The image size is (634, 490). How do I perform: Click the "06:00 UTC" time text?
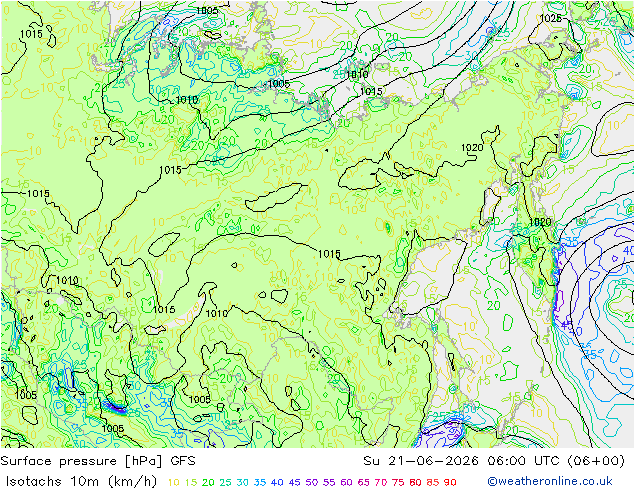pyautogui.click(x=523, y=461)
